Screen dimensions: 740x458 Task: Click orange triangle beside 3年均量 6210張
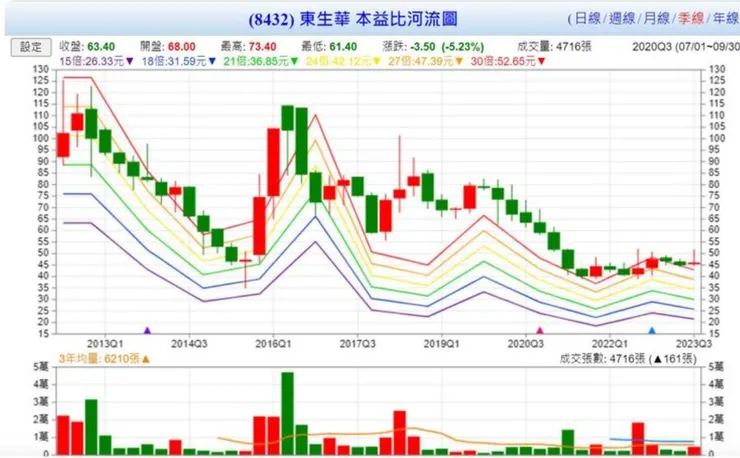coord(146,359)
